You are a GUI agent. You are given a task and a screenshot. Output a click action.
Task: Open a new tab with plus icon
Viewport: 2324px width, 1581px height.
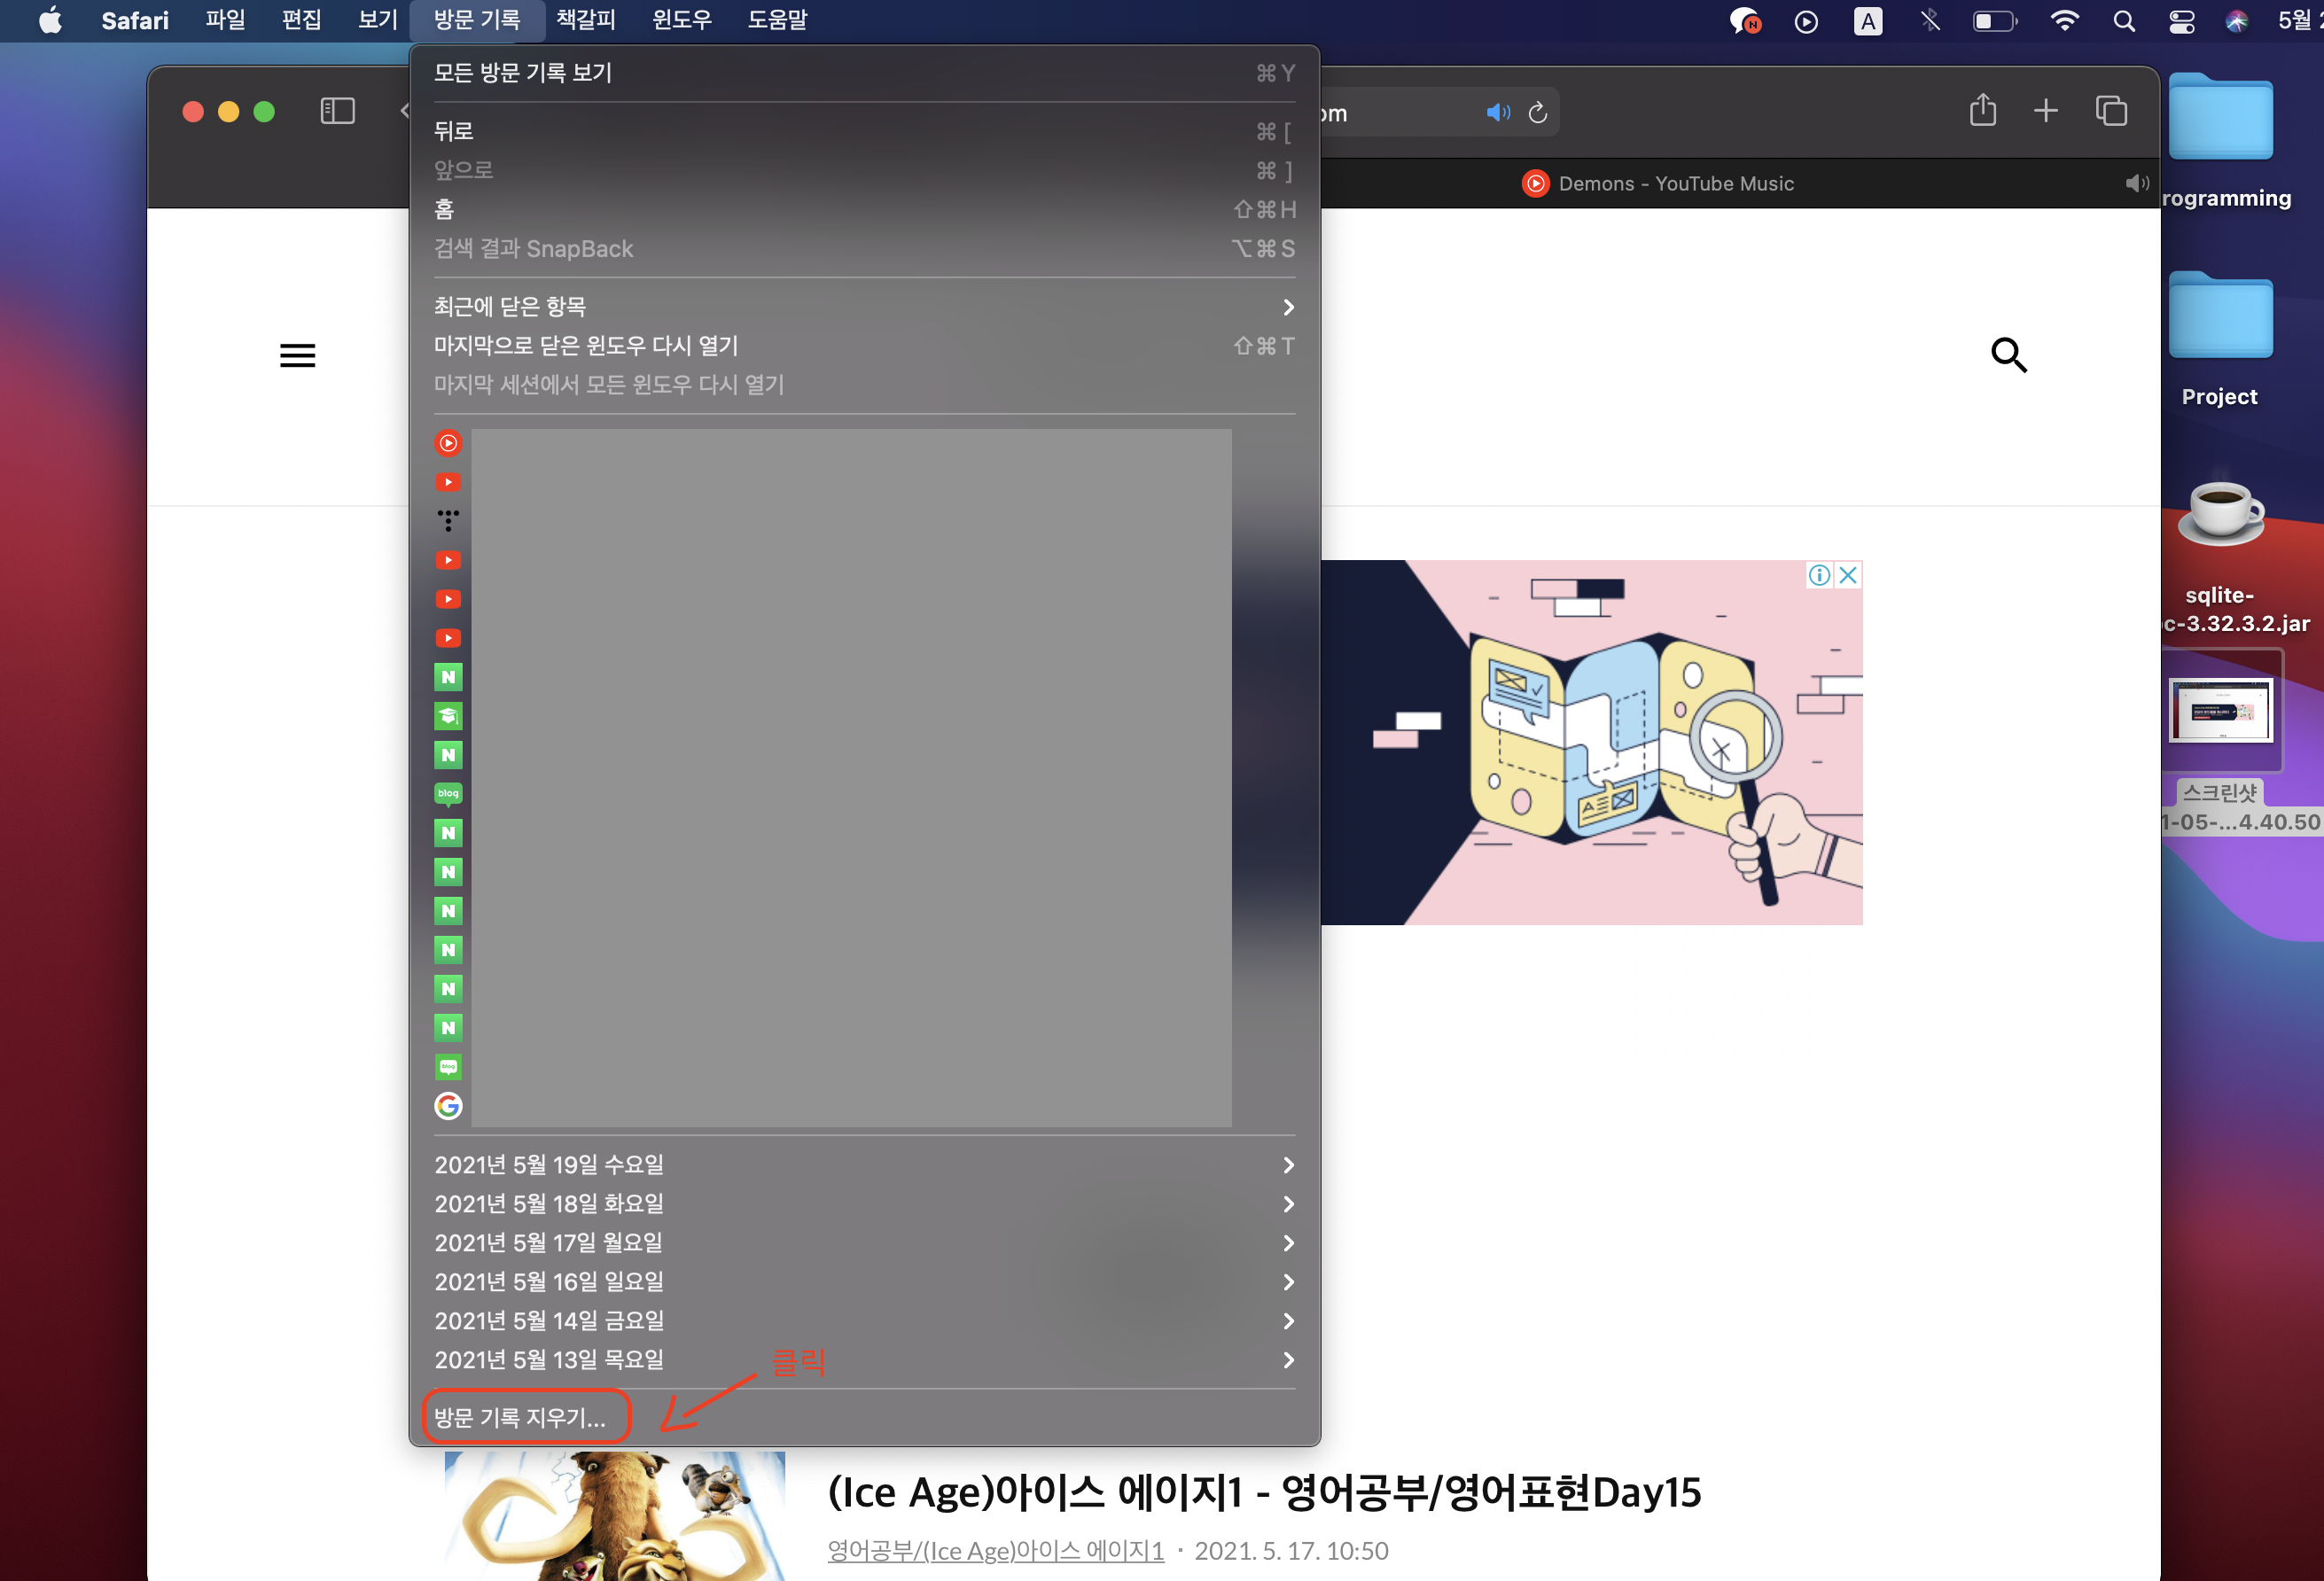pyautogui.click(x=2045, y=111)
